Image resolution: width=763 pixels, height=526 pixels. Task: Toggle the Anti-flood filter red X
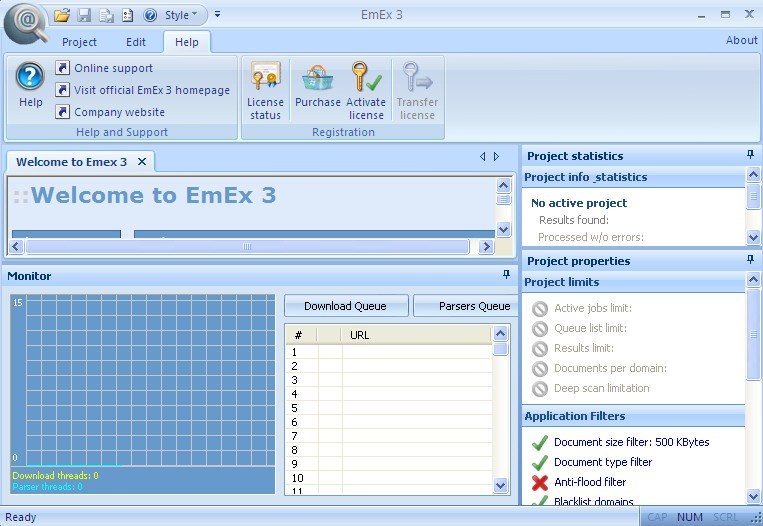coord(540,482)
